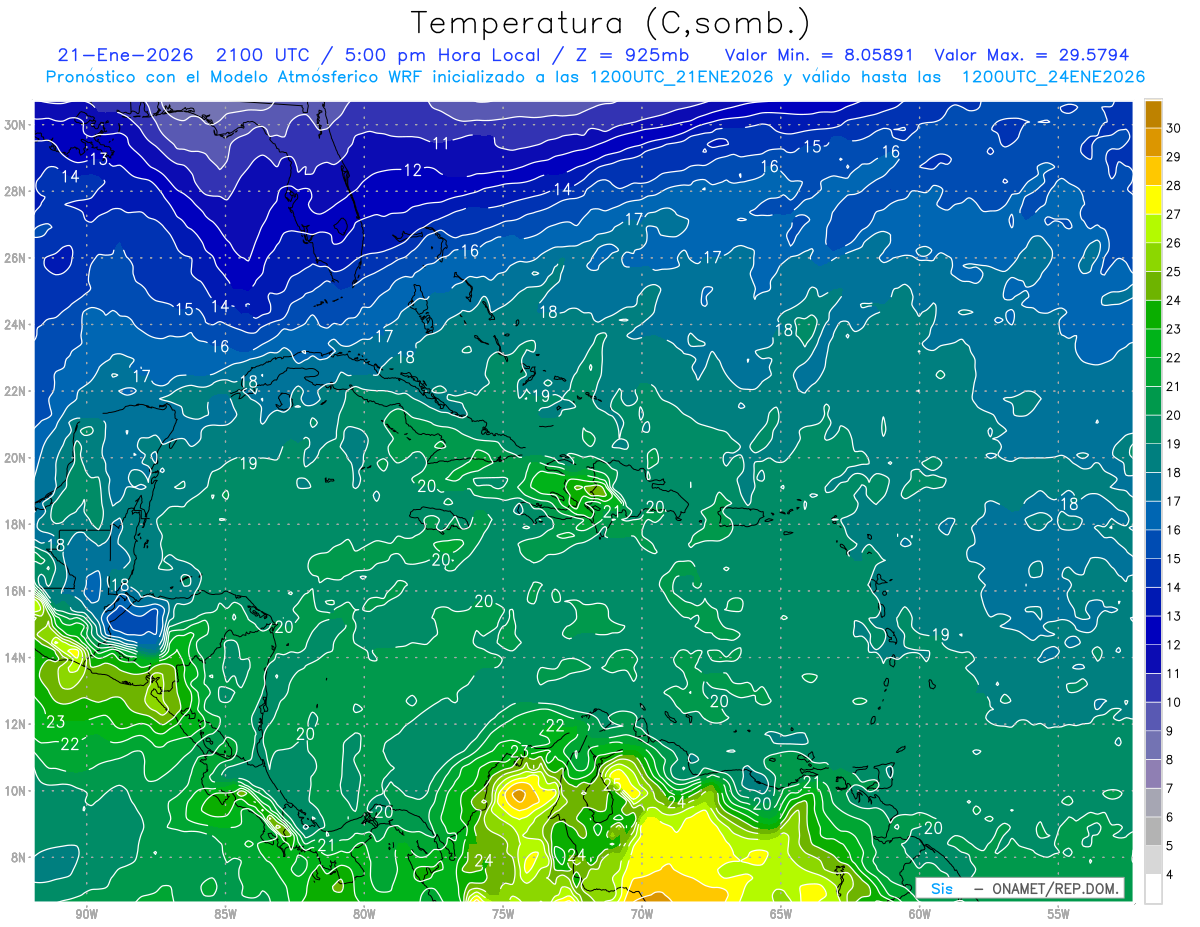Image resolution: width=1200 pixels, height=927 pixels.
Task: Click the color scale swatch between 25 and 26
Action: [1153, 257]
